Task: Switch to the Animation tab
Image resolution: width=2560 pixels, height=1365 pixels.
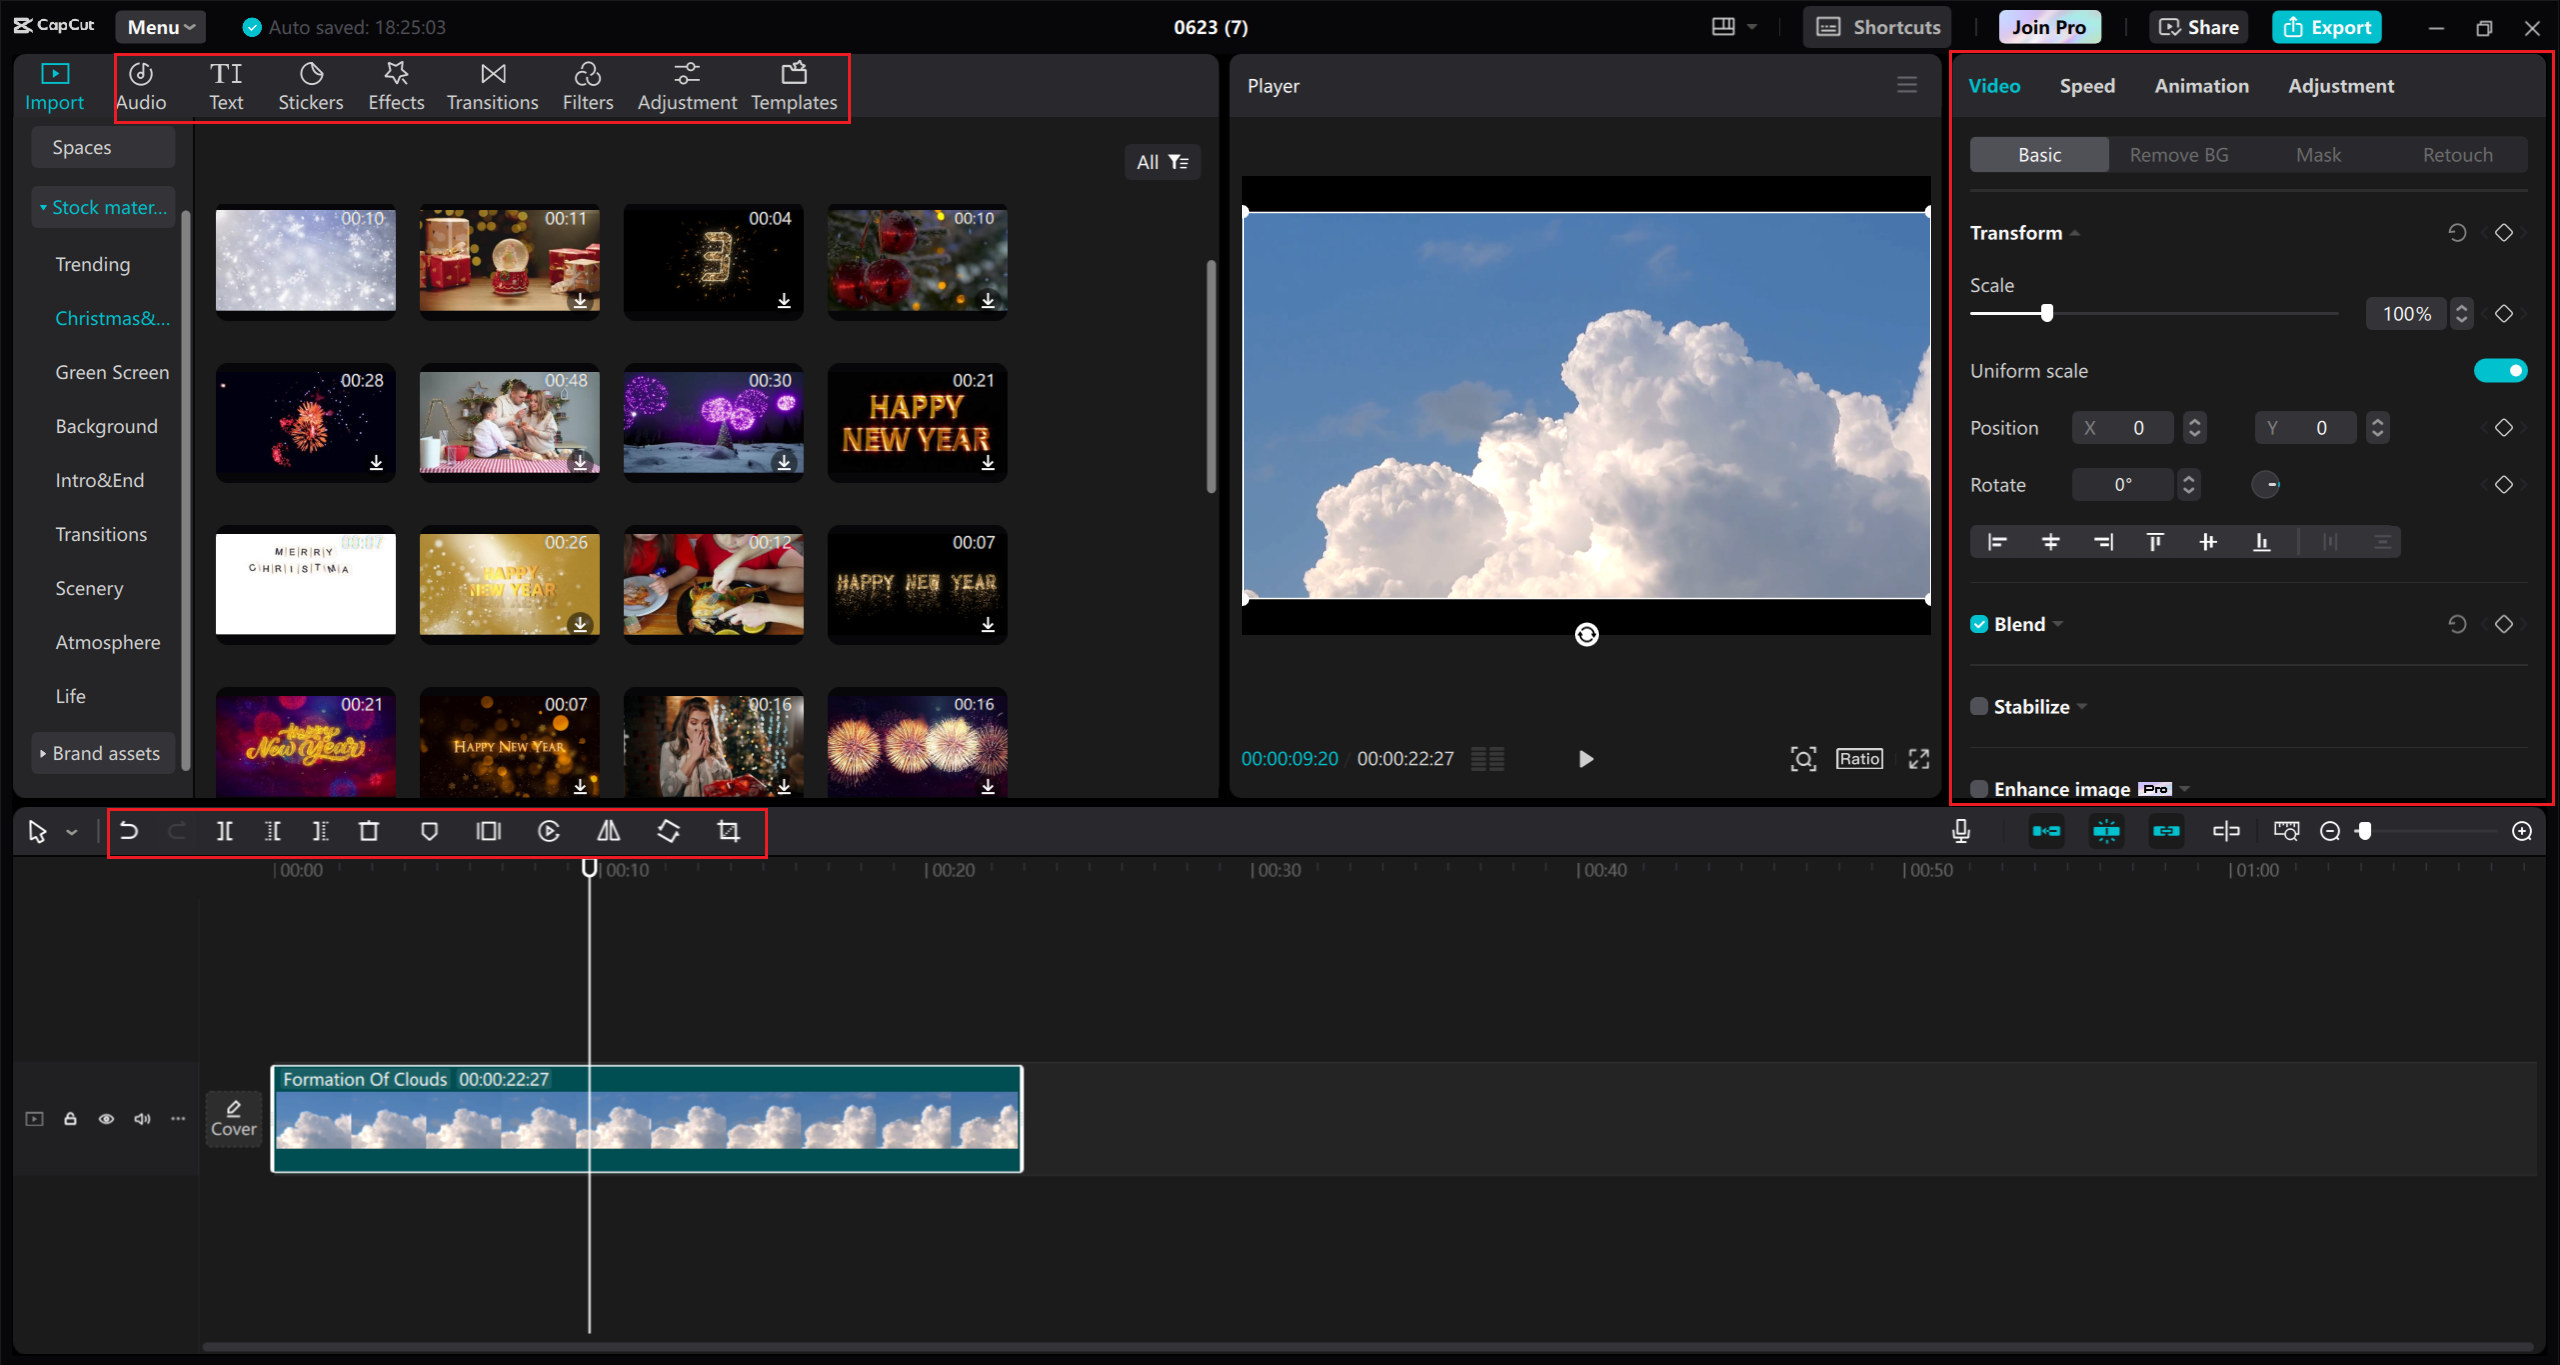Action: pos(2201,86)
